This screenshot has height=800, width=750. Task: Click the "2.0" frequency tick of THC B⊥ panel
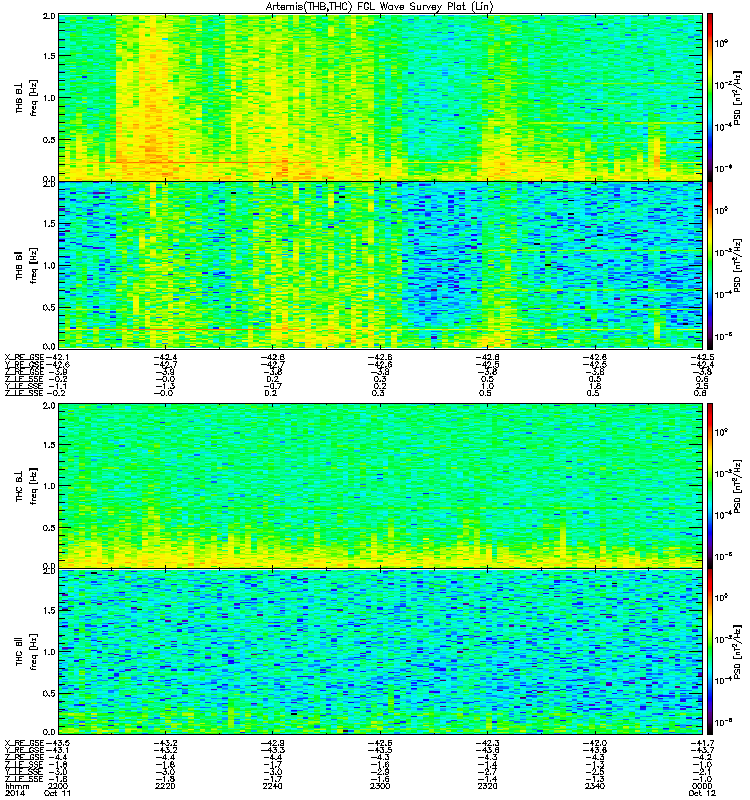tap(49, 406)
